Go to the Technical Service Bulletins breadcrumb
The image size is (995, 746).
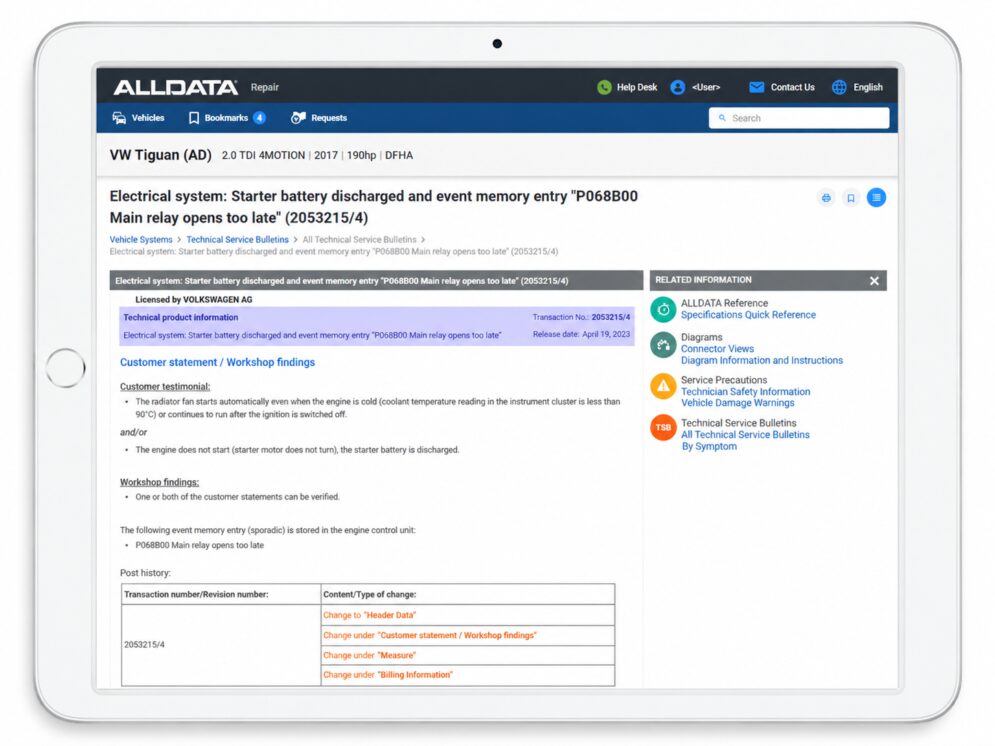[x=237, y=240]
